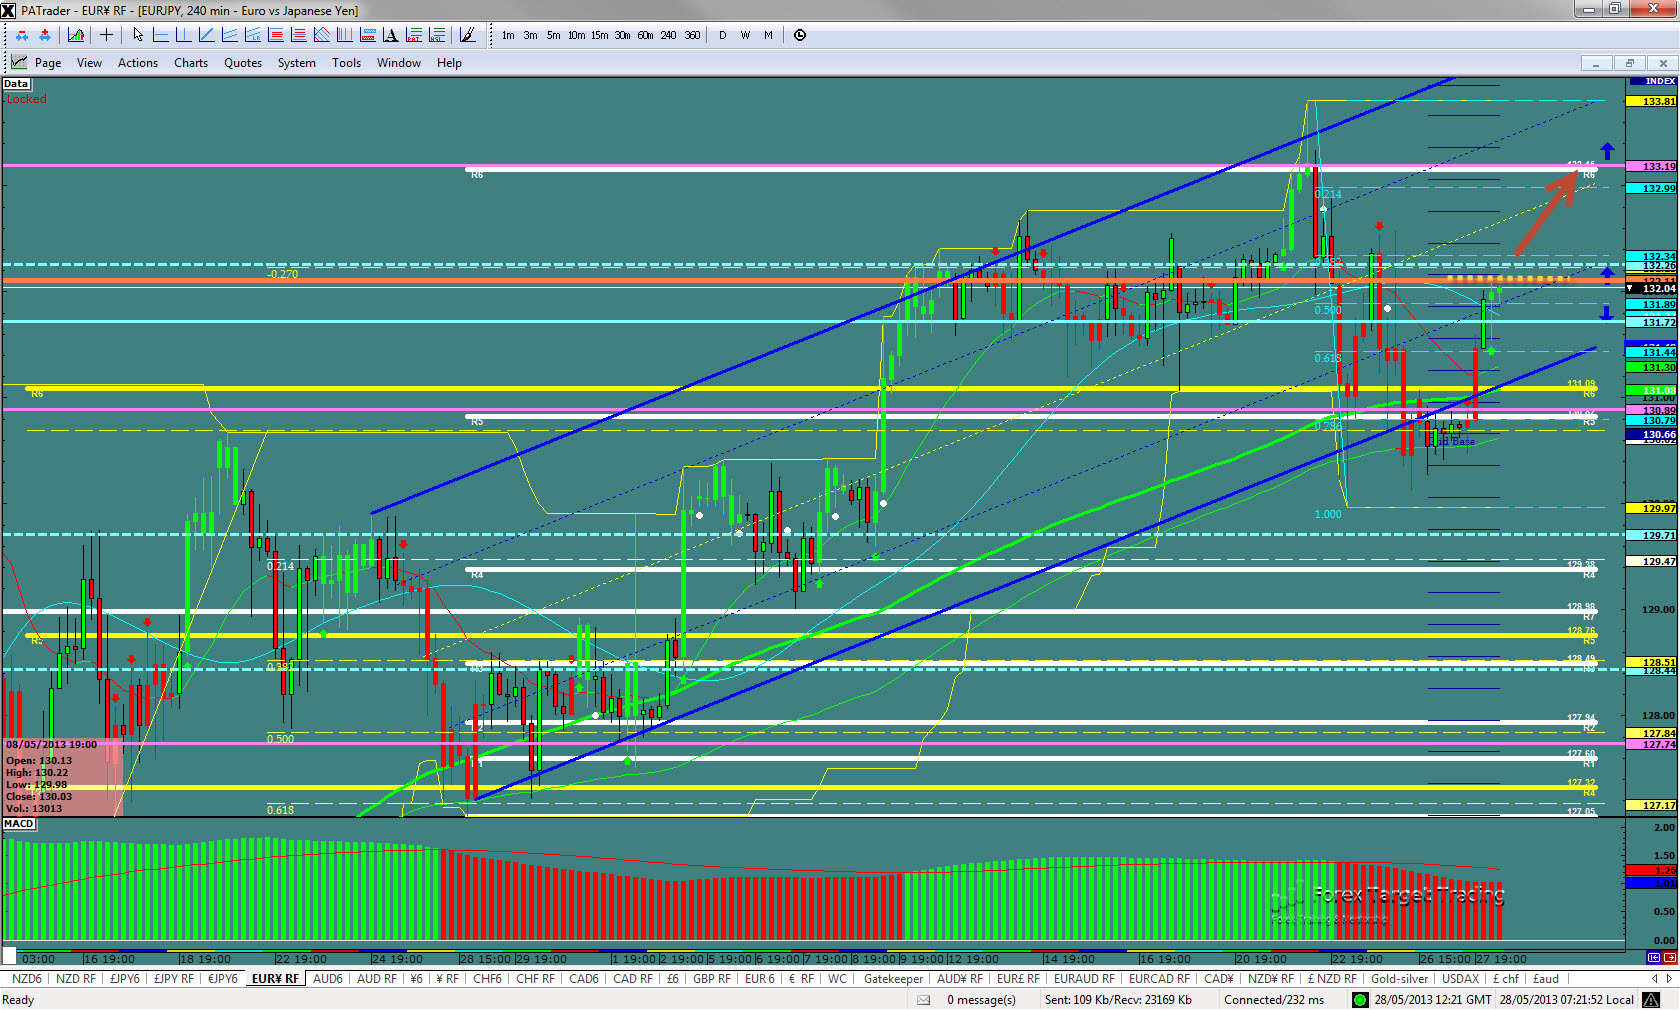Select the crosshair cursor tool
Screen dimensions: 1680x1010
[106, 35]
